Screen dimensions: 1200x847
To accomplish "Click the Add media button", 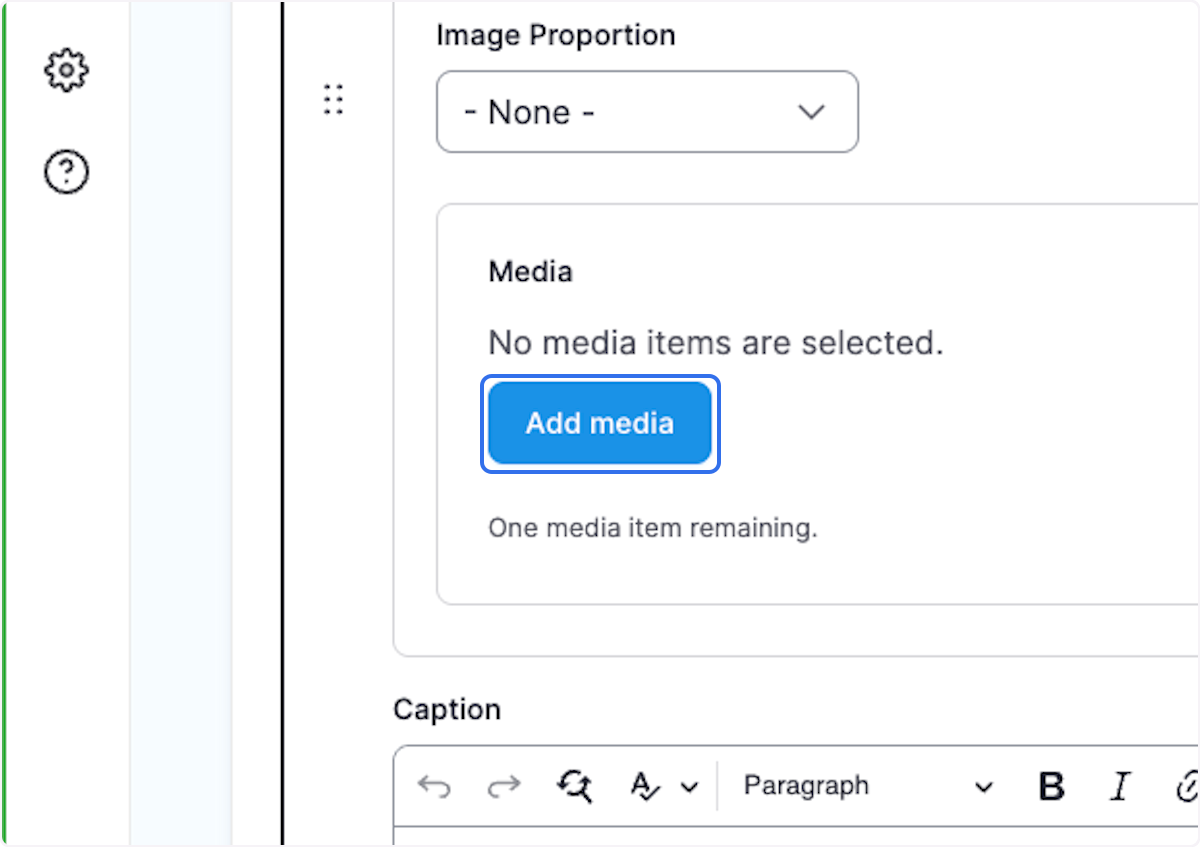I will point(599,422).
